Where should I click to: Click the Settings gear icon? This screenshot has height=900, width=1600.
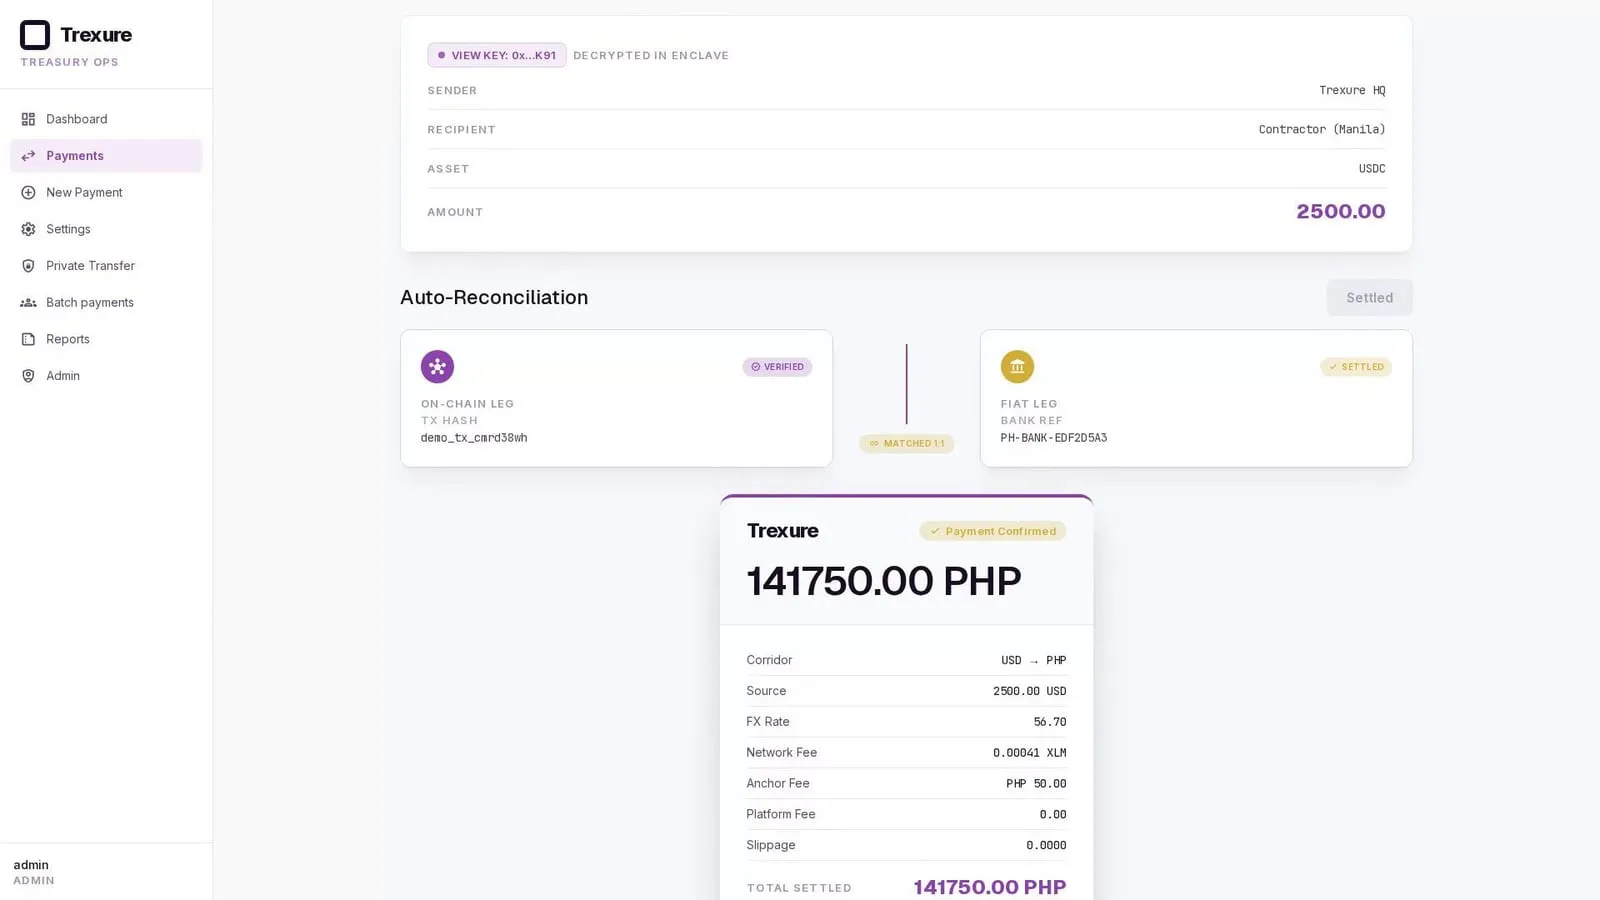pyautogui.click(x=28, y=229)
